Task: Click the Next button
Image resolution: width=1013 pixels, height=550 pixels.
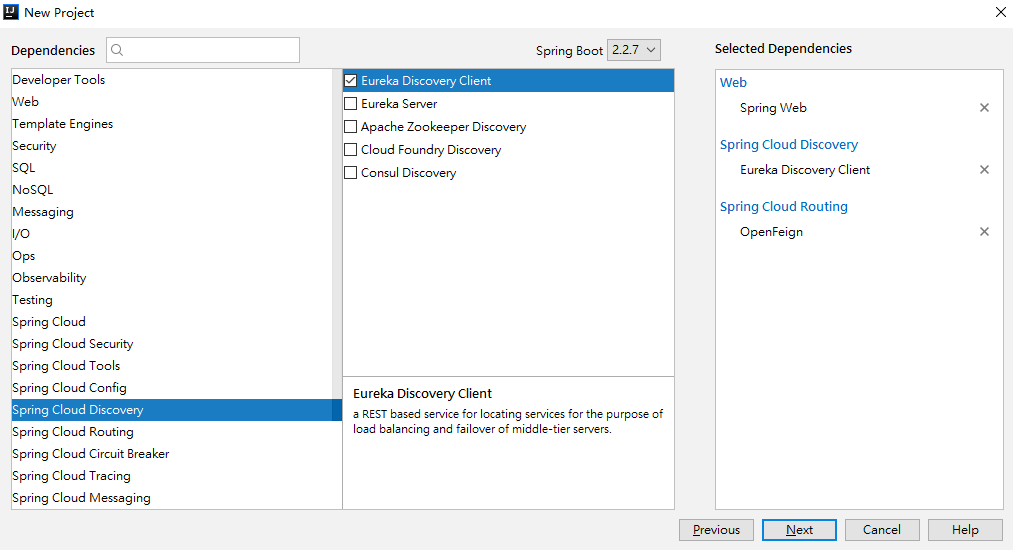Action: click(x=799, y=530)
